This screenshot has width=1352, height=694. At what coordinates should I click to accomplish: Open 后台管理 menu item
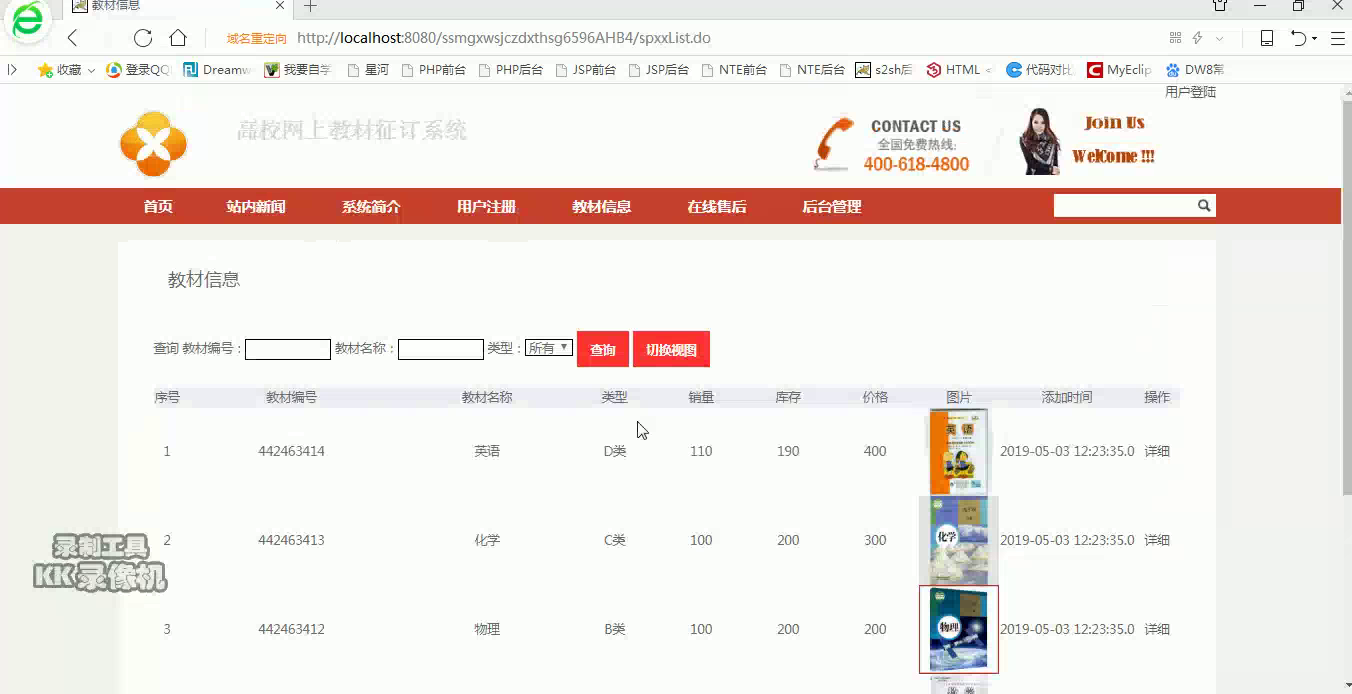click(x=832, y=207)
